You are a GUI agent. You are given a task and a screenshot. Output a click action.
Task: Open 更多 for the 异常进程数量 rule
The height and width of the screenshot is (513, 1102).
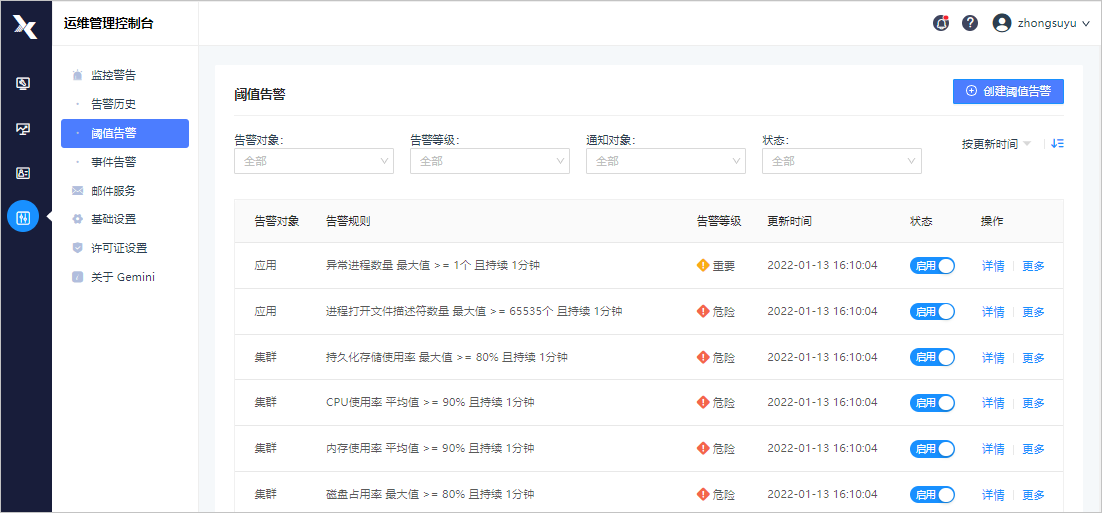pyautogui.click(x=1033, y=266)
